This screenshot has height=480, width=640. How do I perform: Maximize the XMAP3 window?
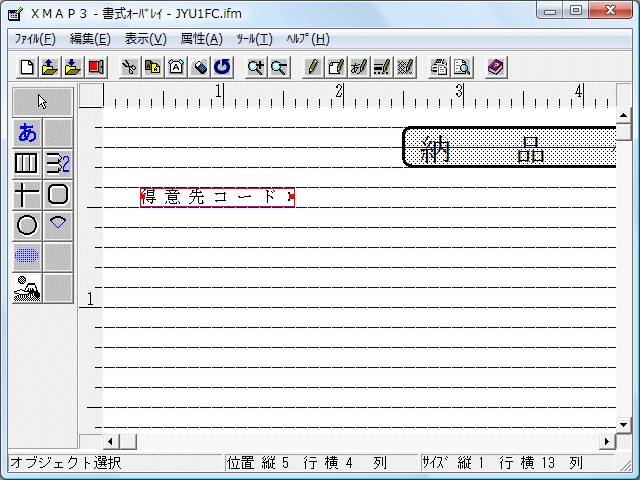[x=576, y=11]
